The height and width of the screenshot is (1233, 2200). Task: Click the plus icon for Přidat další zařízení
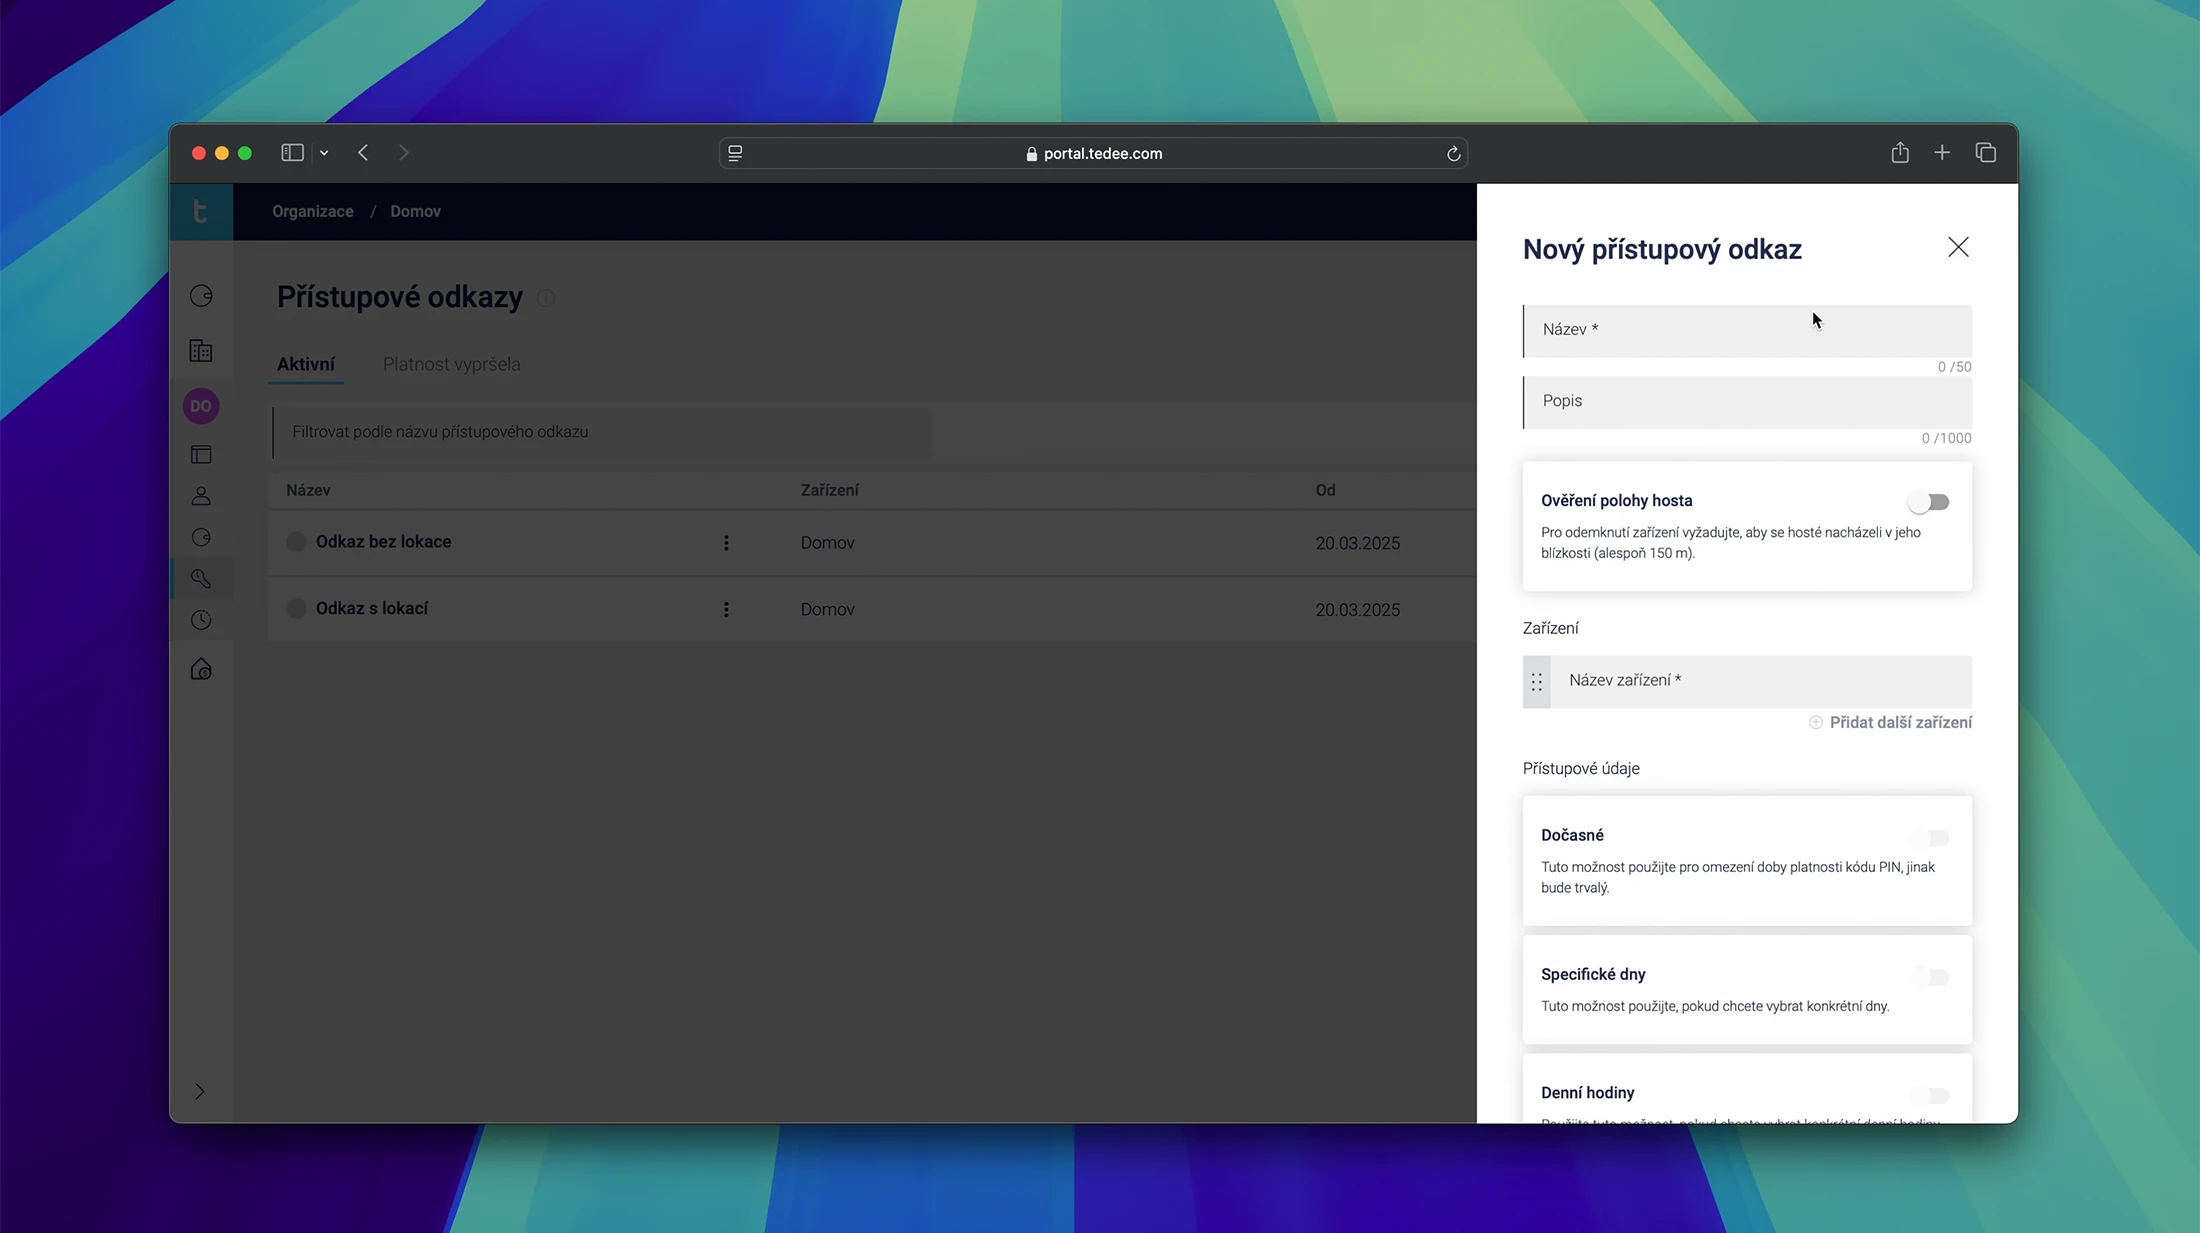[1816, 722]
